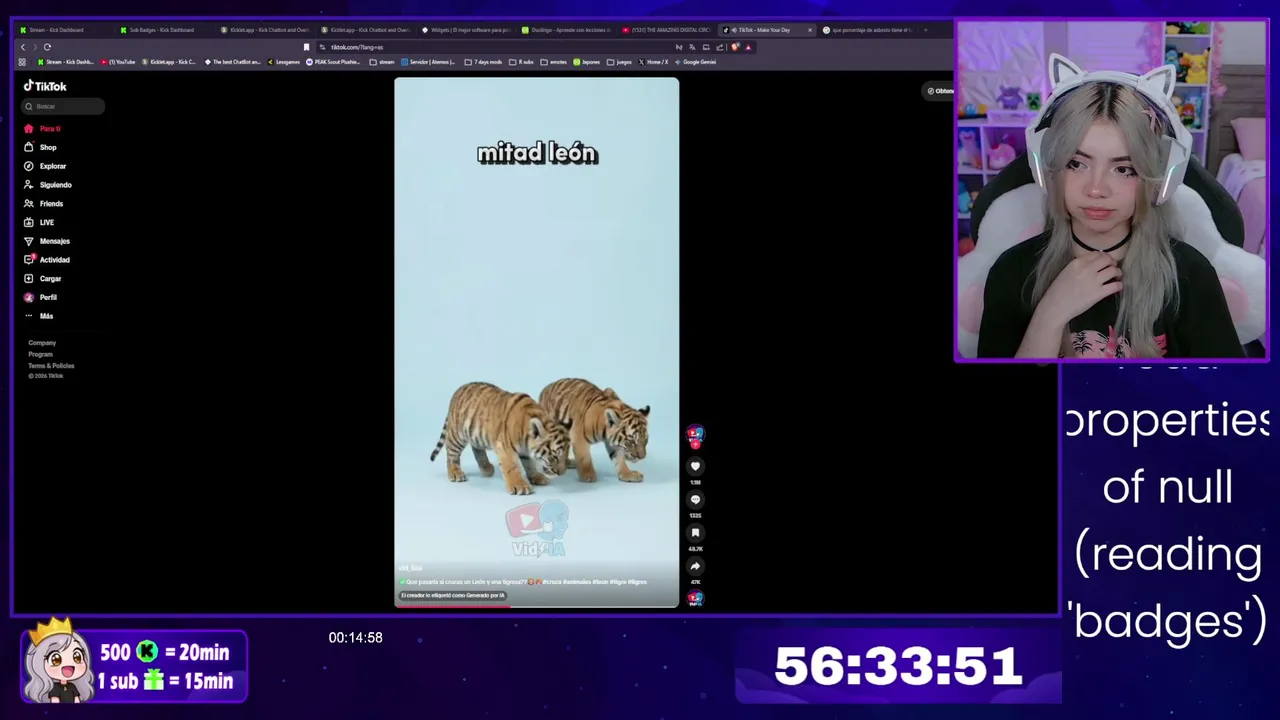Reload the page with the refresh icon
The width and height of the screenshot is (1280, 720).
47,47
